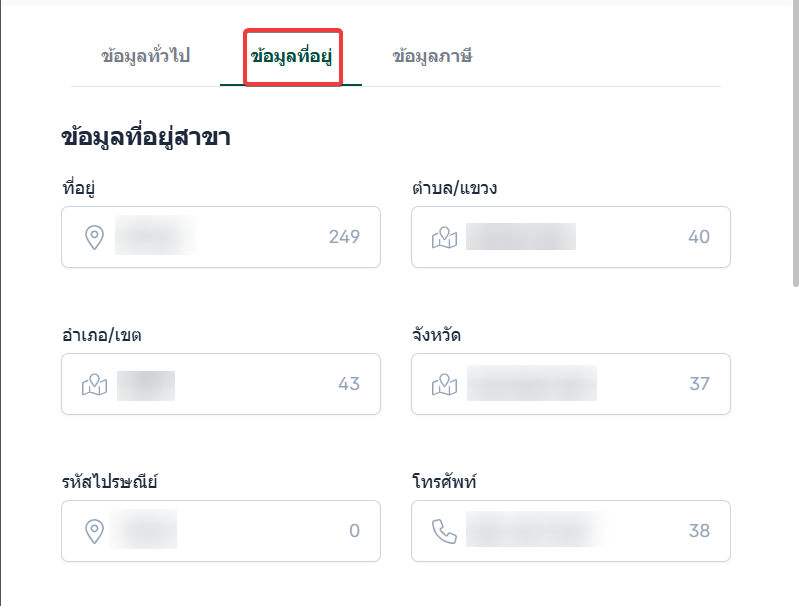Focus the ที่อยู่ address input field
Screen dimensions: 801x606
[250, 237]
